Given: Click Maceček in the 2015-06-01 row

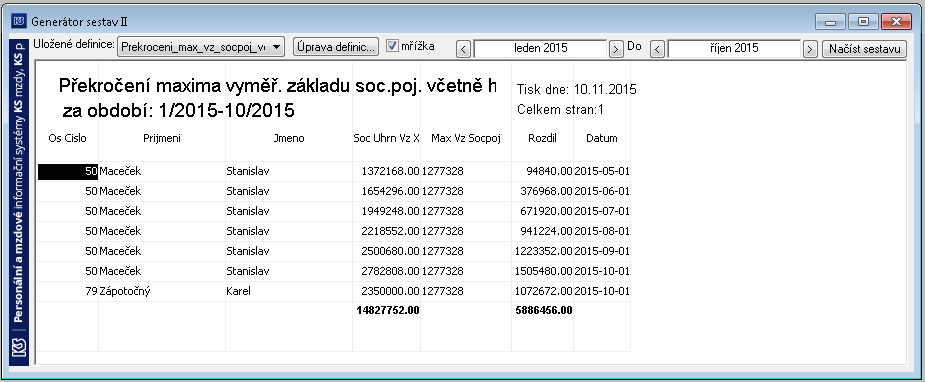Looking at the screenshot, I should pyautogui.click(x=120, y=192).
